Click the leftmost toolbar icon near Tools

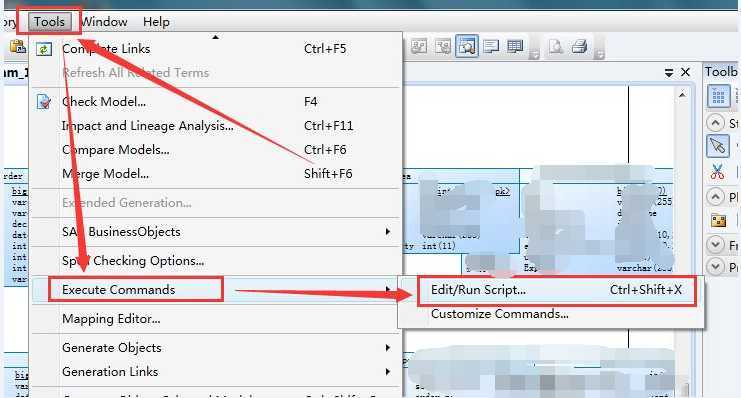(17, 47)
